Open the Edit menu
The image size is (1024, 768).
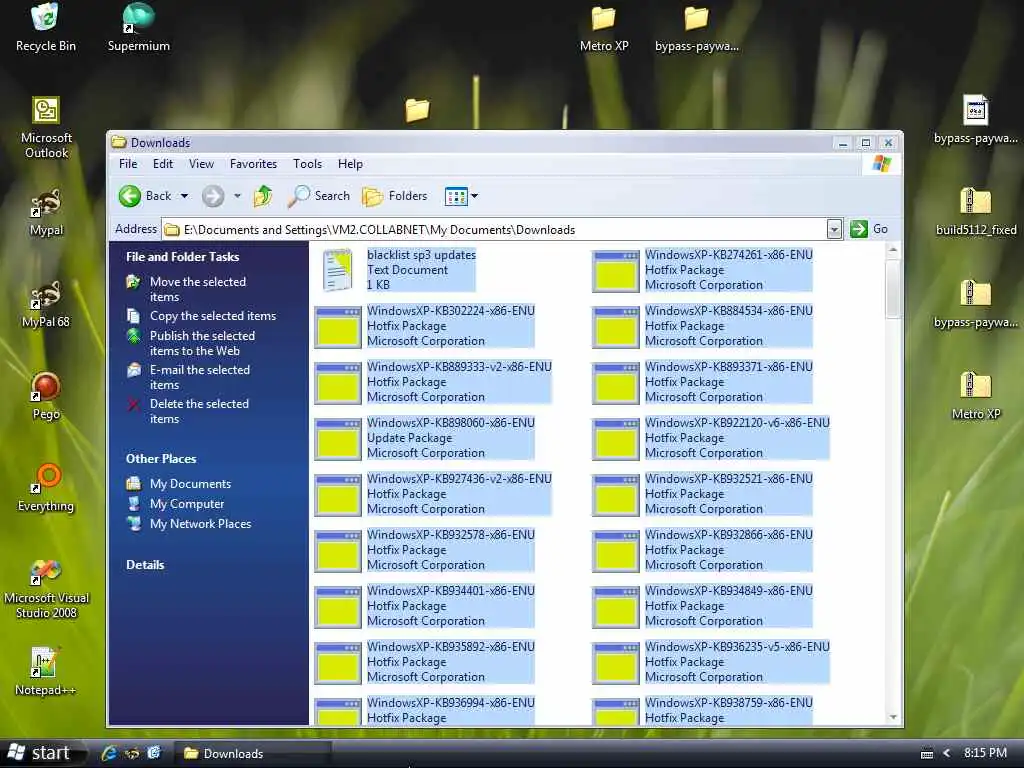pyautogui.click(x=163, y=164)
